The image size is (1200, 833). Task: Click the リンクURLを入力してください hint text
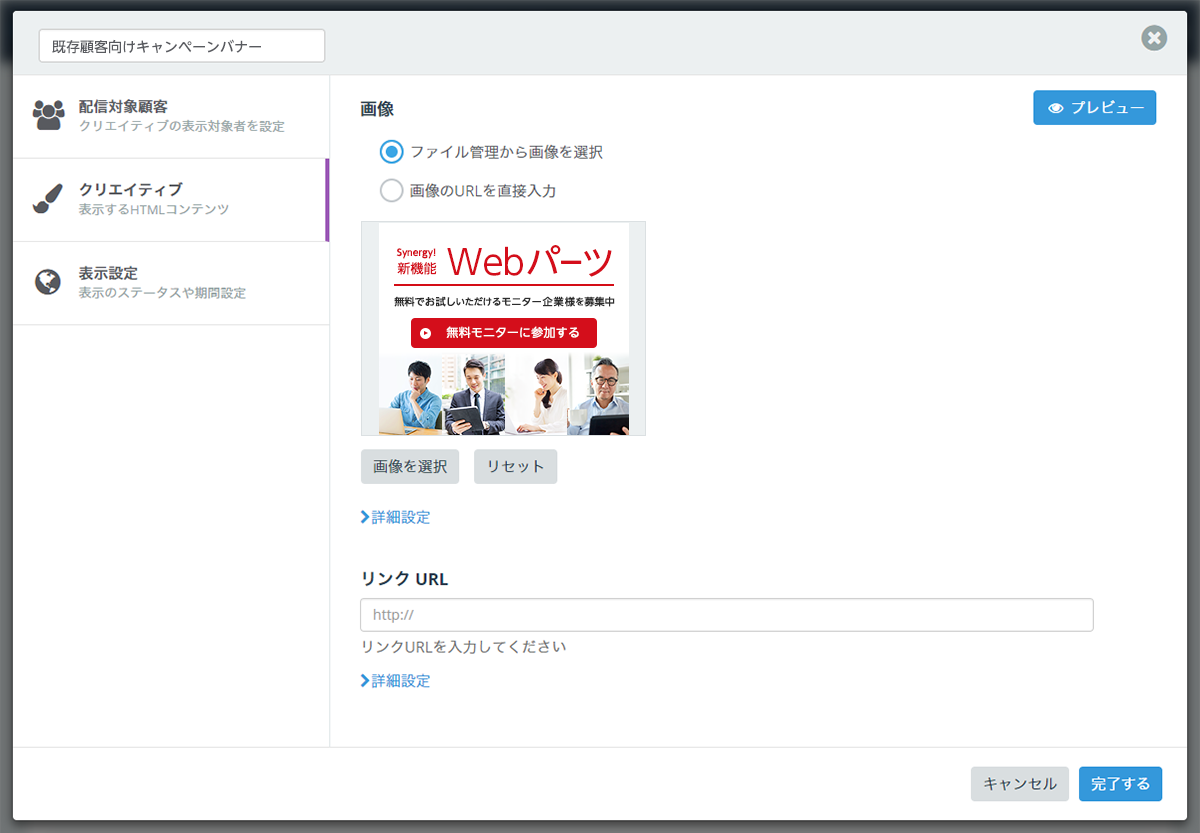click(463, 647)
